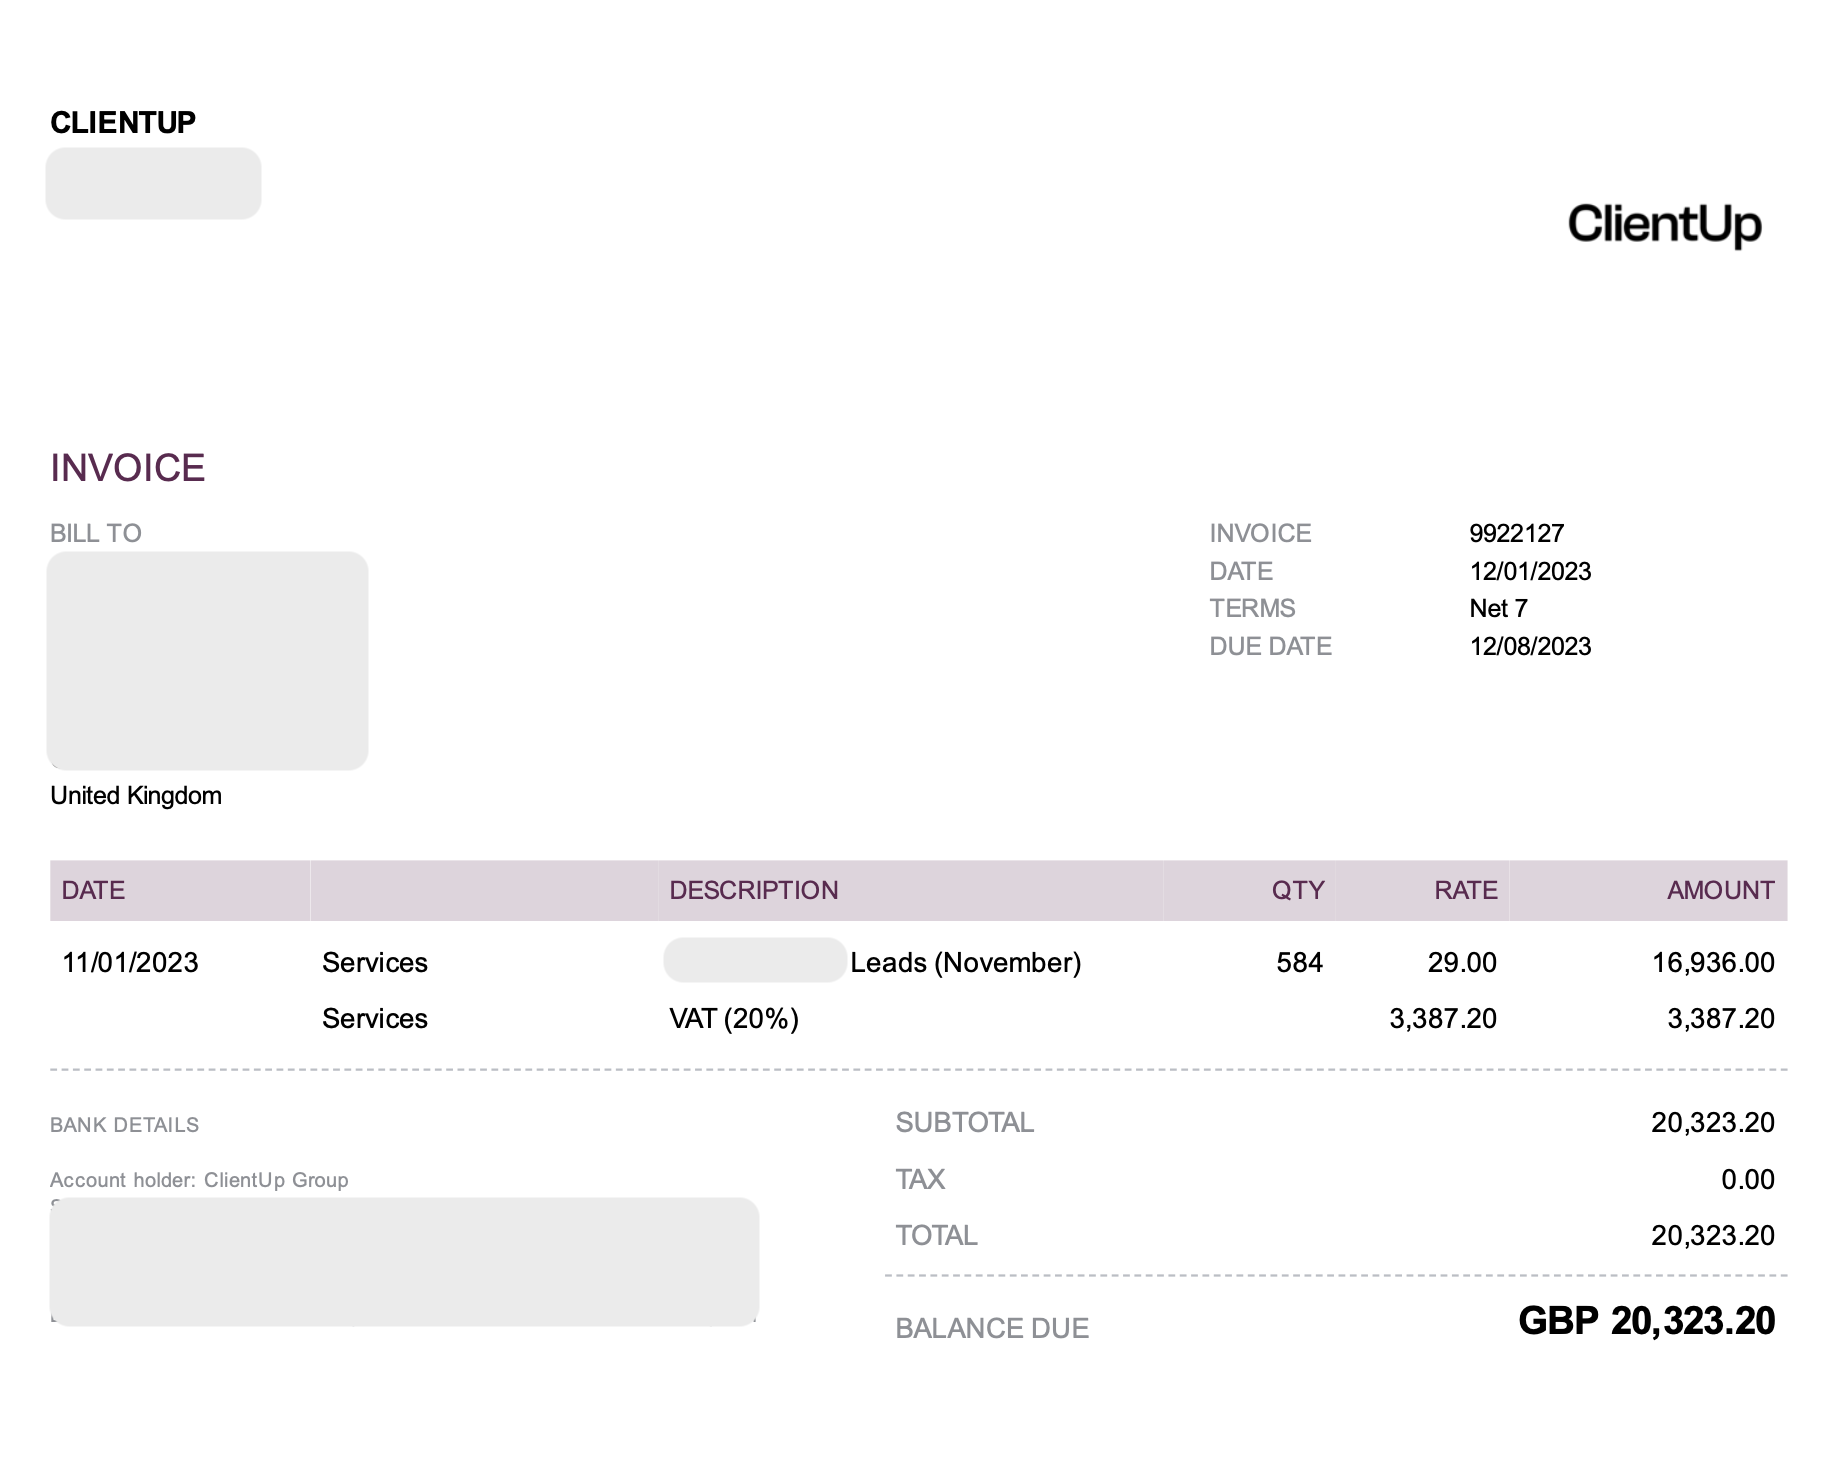
Task: Click the BILL TO label
Action: [96, 533]
